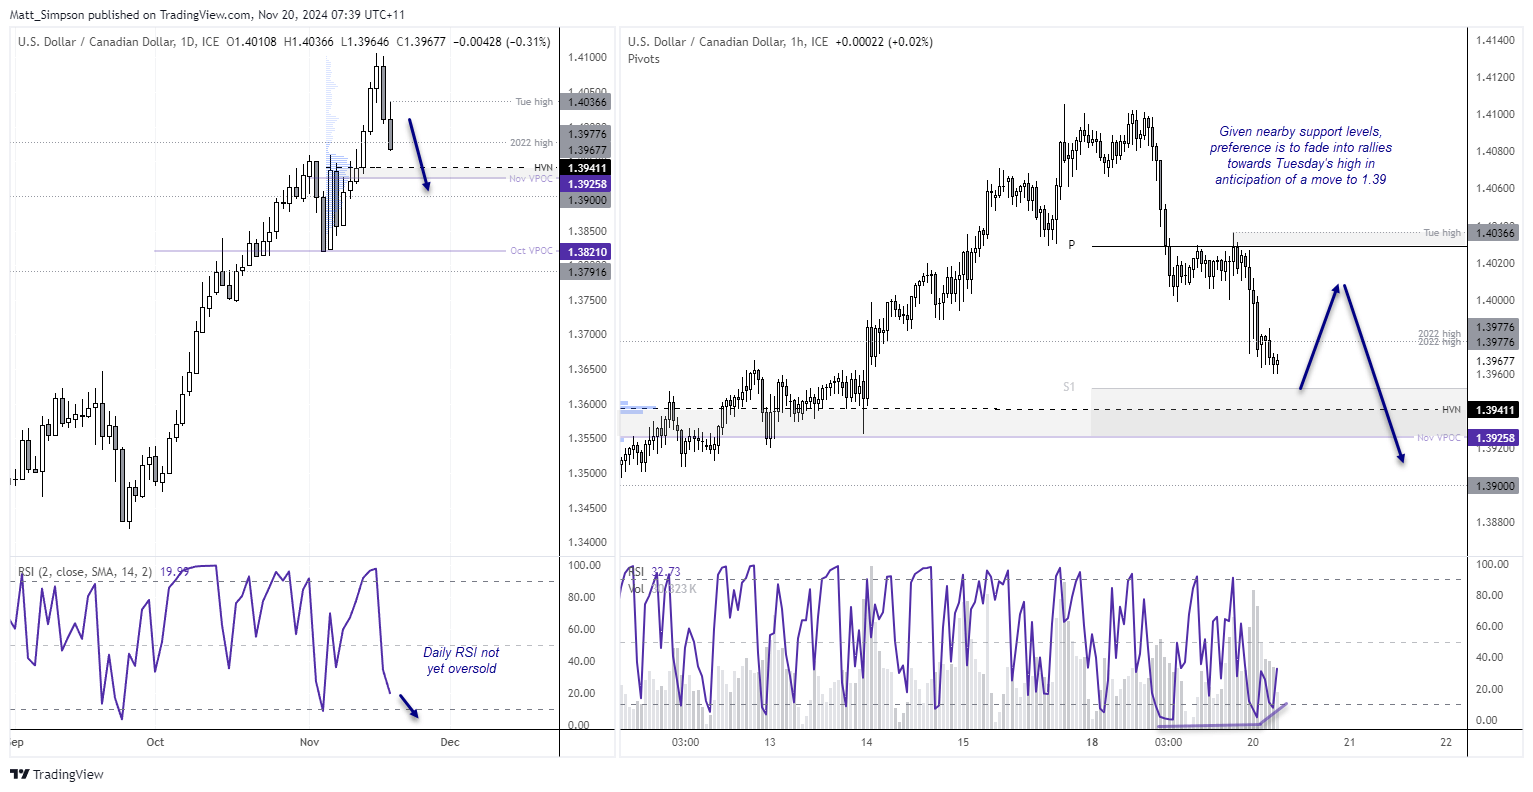The width and height of the screenshot is (1533, 792).
Task: Click the 'Oct' month label on time axis
Action: (x=155, y=742)
